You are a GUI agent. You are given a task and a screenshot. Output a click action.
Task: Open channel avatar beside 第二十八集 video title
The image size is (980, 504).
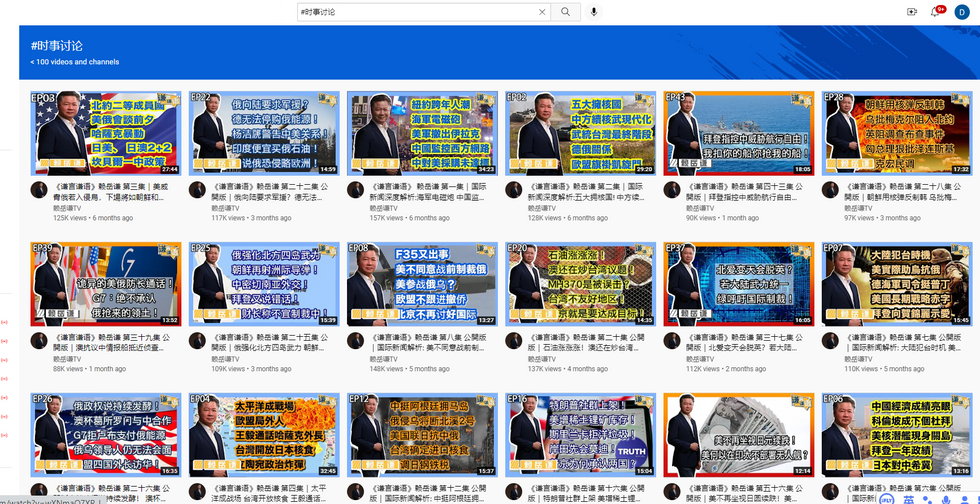(830, 190)
